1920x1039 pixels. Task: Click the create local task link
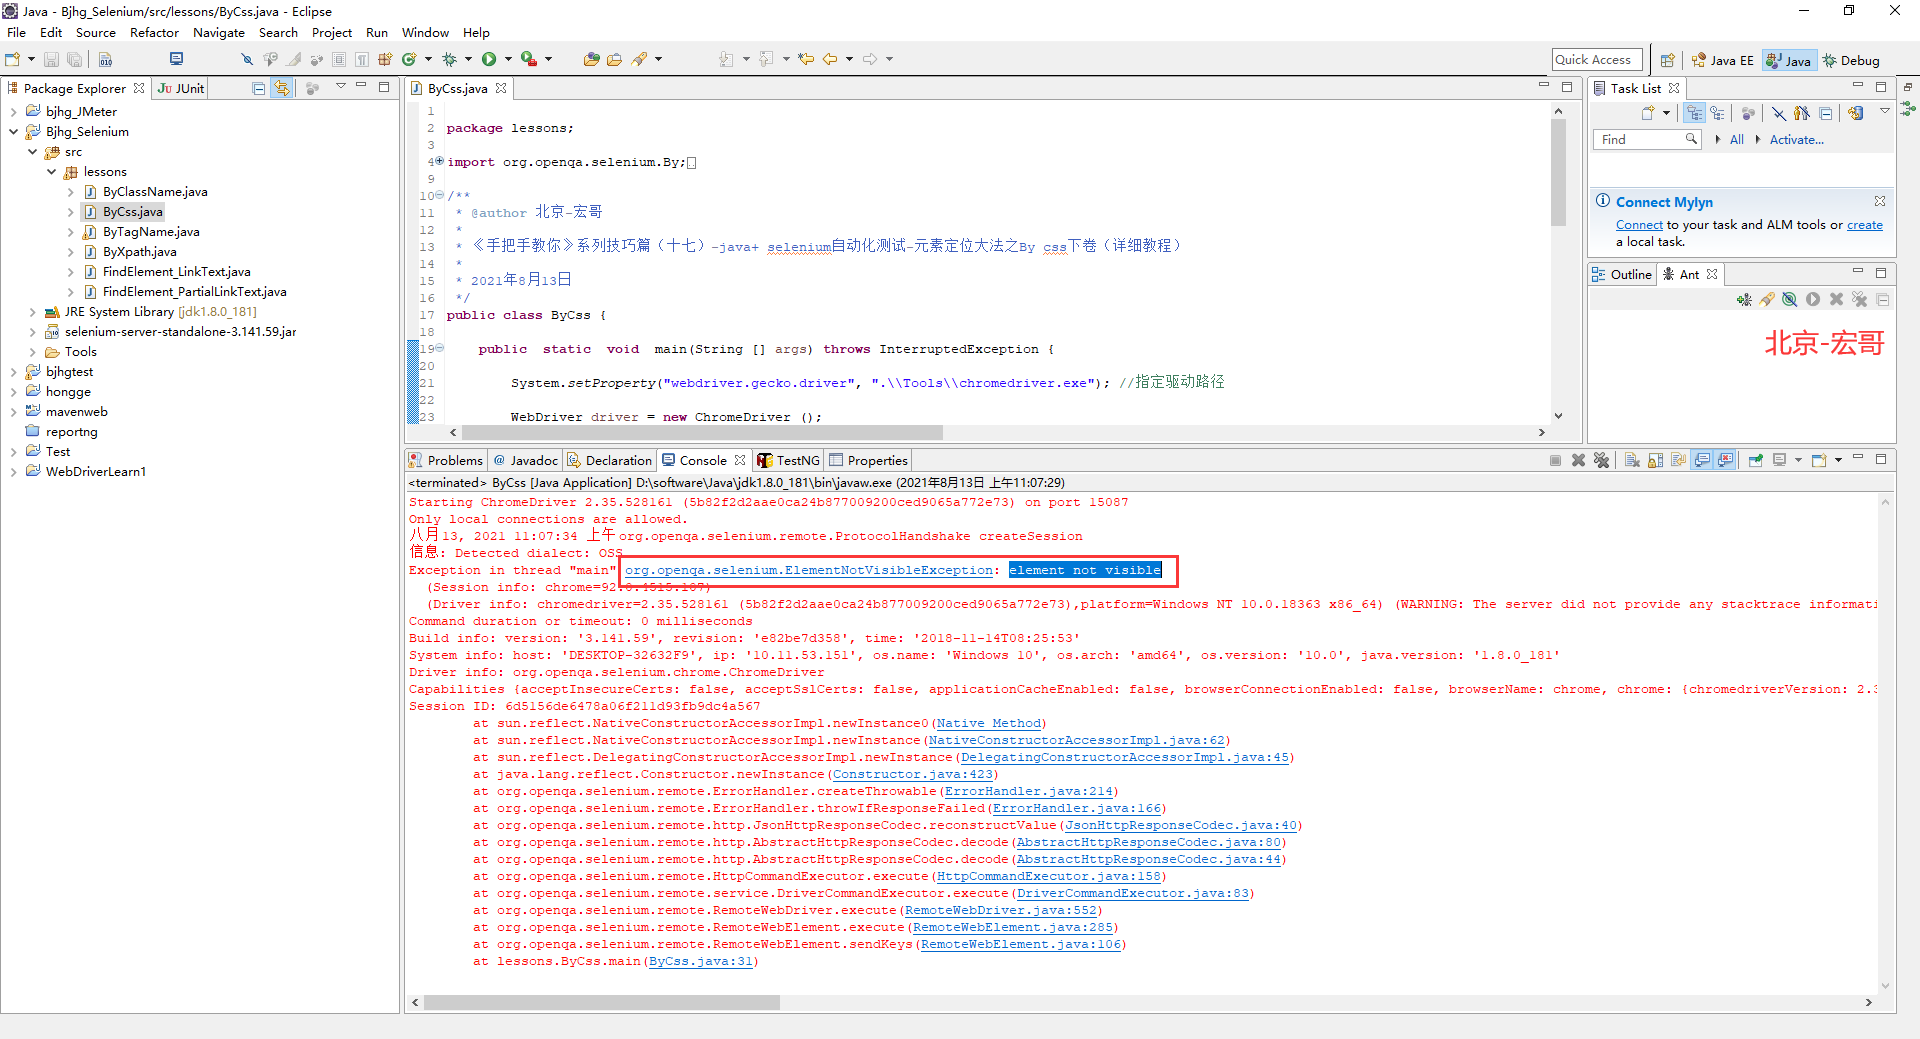tap(1864, 225)
